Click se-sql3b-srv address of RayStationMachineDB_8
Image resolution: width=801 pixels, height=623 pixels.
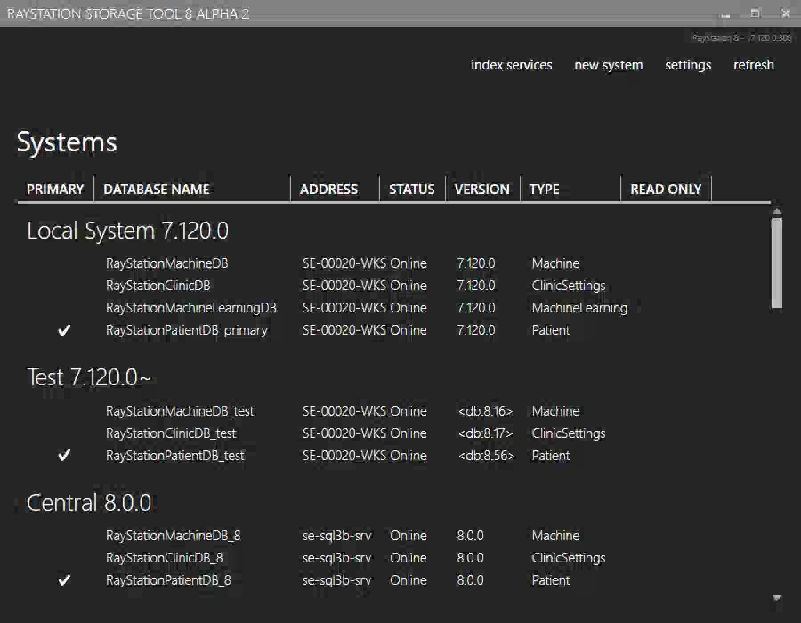[x=337, y=536]
